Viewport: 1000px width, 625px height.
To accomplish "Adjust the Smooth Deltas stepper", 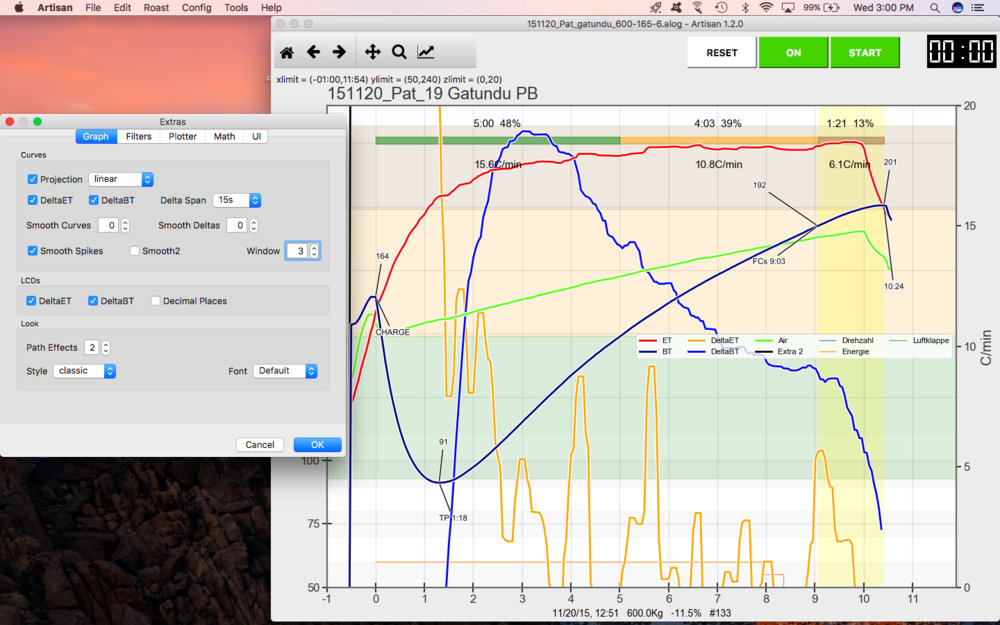I will point(254,225).
